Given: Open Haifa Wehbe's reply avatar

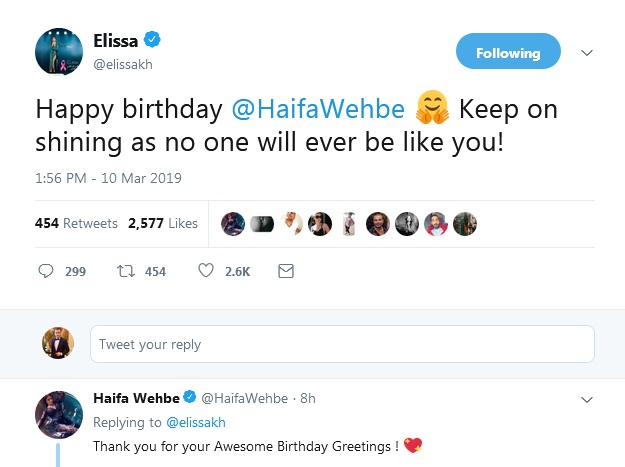Looking at the screenshot, I should click(58, 414).
